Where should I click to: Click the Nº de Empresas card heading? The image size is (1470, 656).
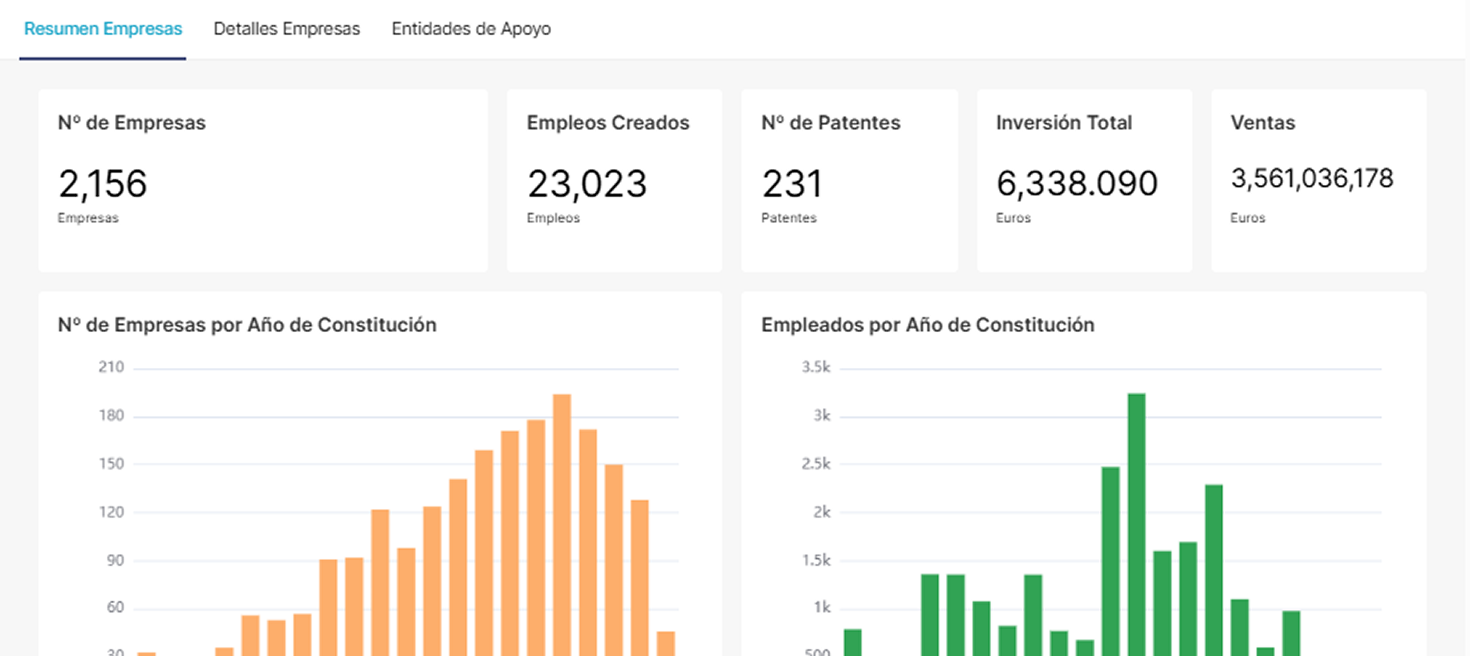tap(132, 123)
